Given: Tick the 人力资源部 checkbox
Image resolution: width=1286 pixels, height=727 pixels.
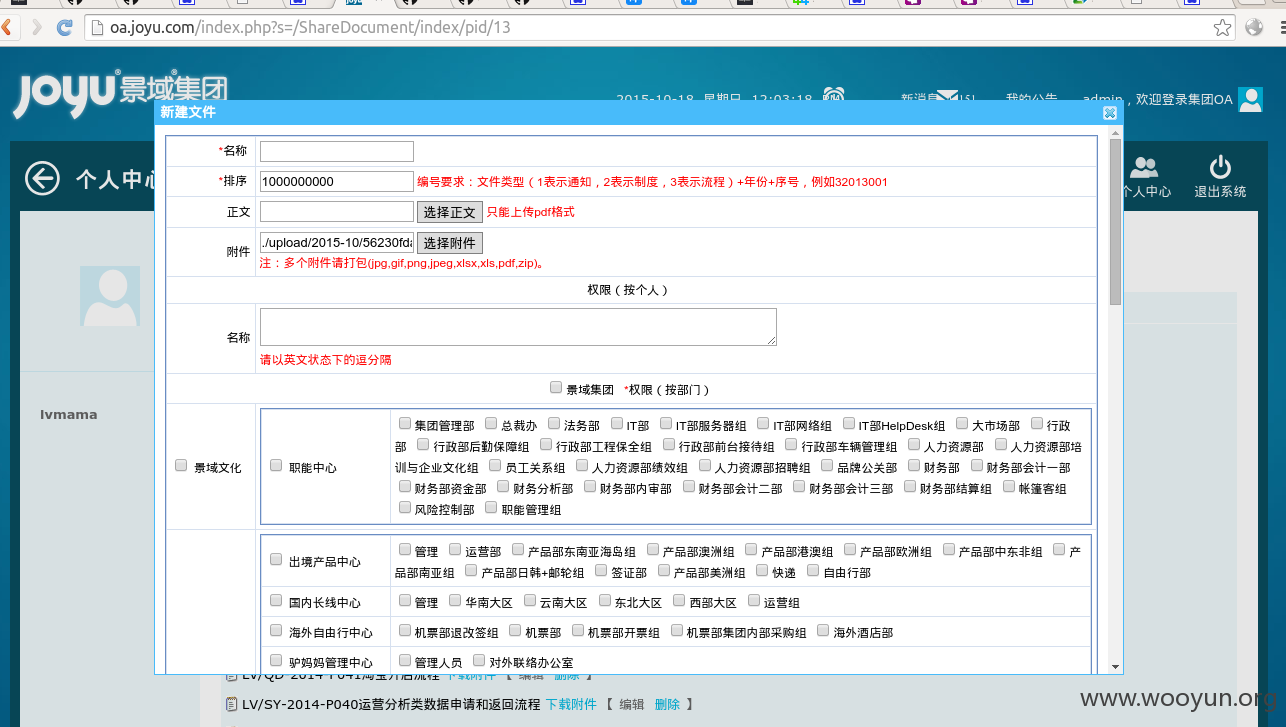Looking at the screenshot, I should (914, 444).
